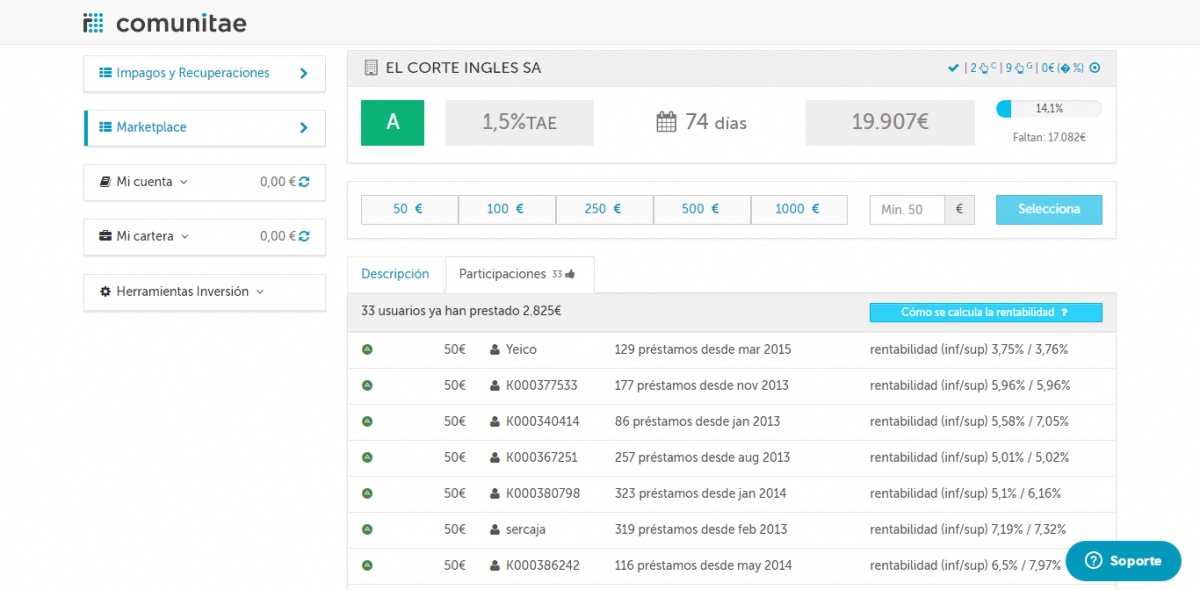The height and width of the screenshot is (590, 1200).
Task: Refresh the Mi cartera balance
Action: [x=304, y=237]
